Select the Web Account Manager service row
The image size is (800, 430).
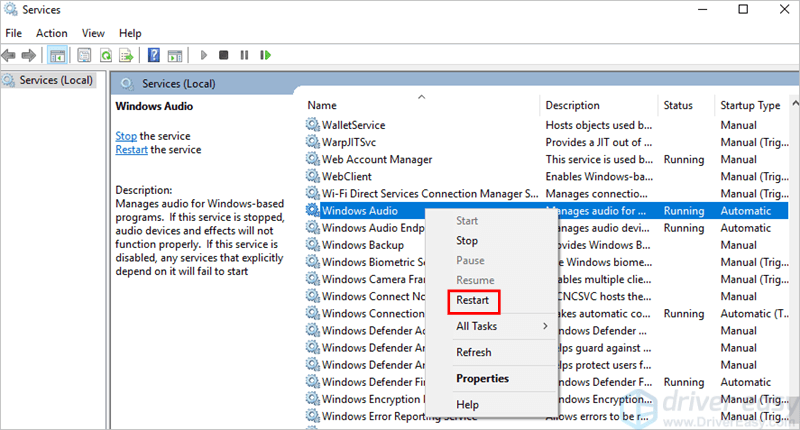coord(377,159)
